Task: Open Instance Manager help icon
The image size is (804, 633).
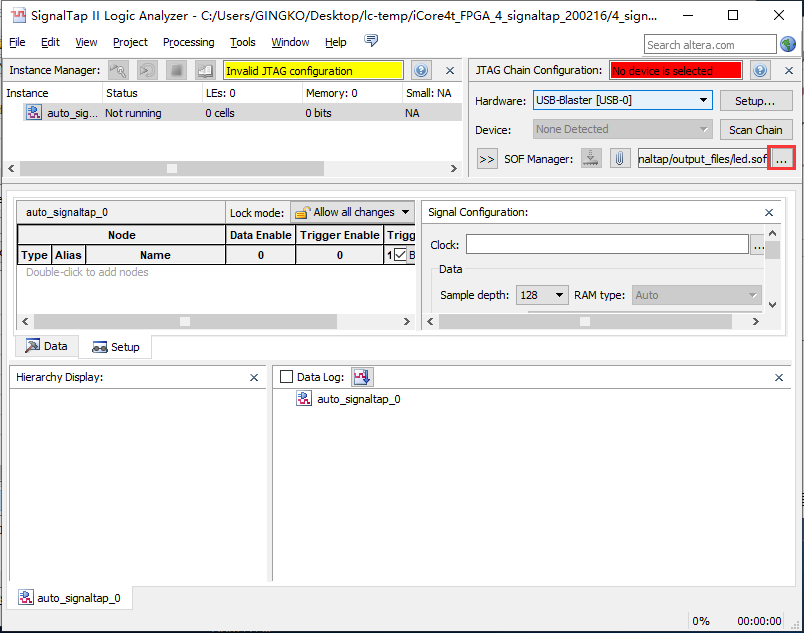Action: point(421,71)
